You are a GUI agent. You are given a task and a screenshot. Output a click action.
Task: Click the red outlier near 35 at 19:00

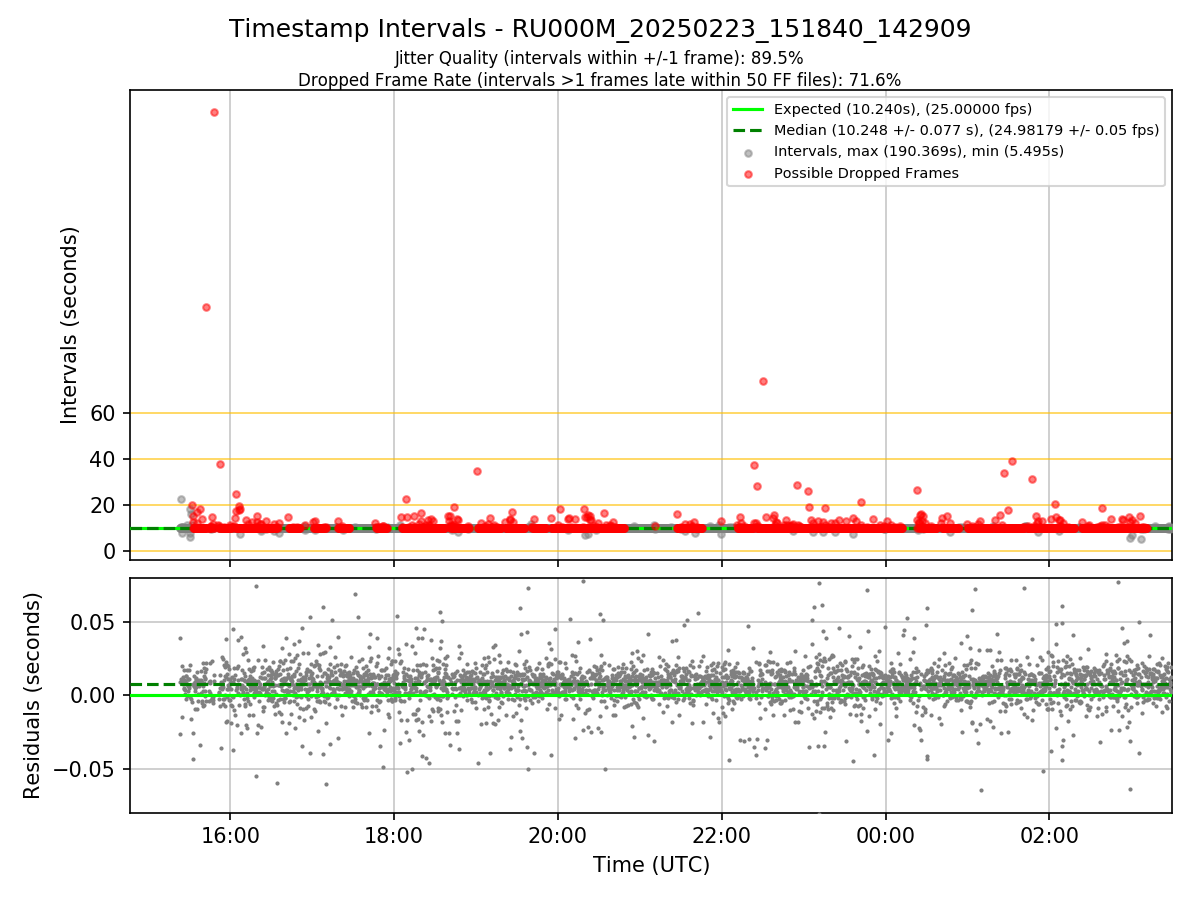477,471
